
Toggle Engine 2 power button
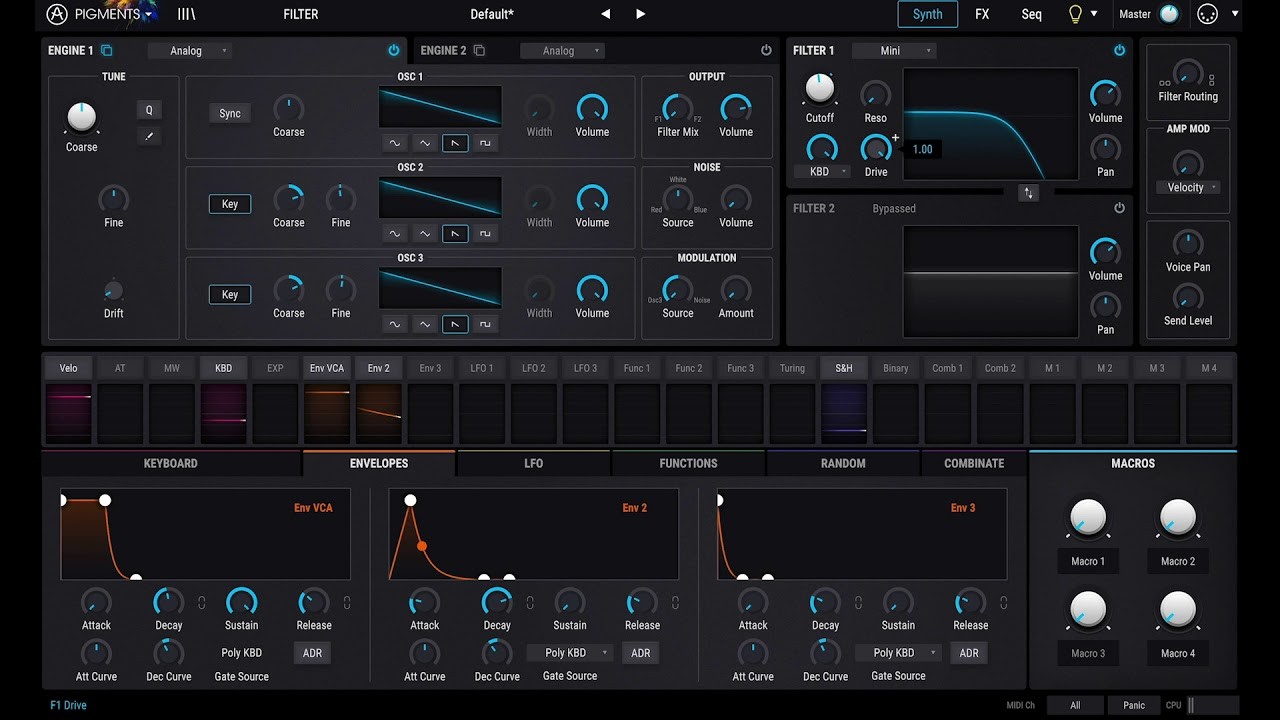766,50
